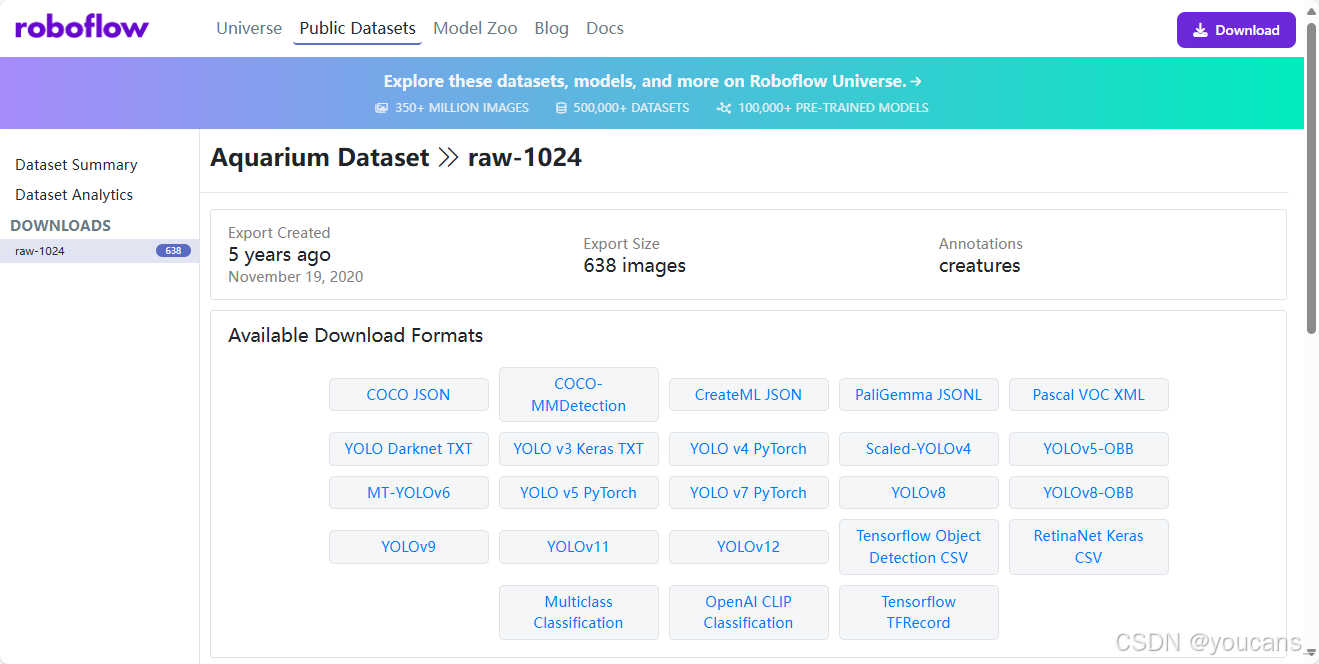
Task: Choose YOLOv12 format
Action: 749,547
